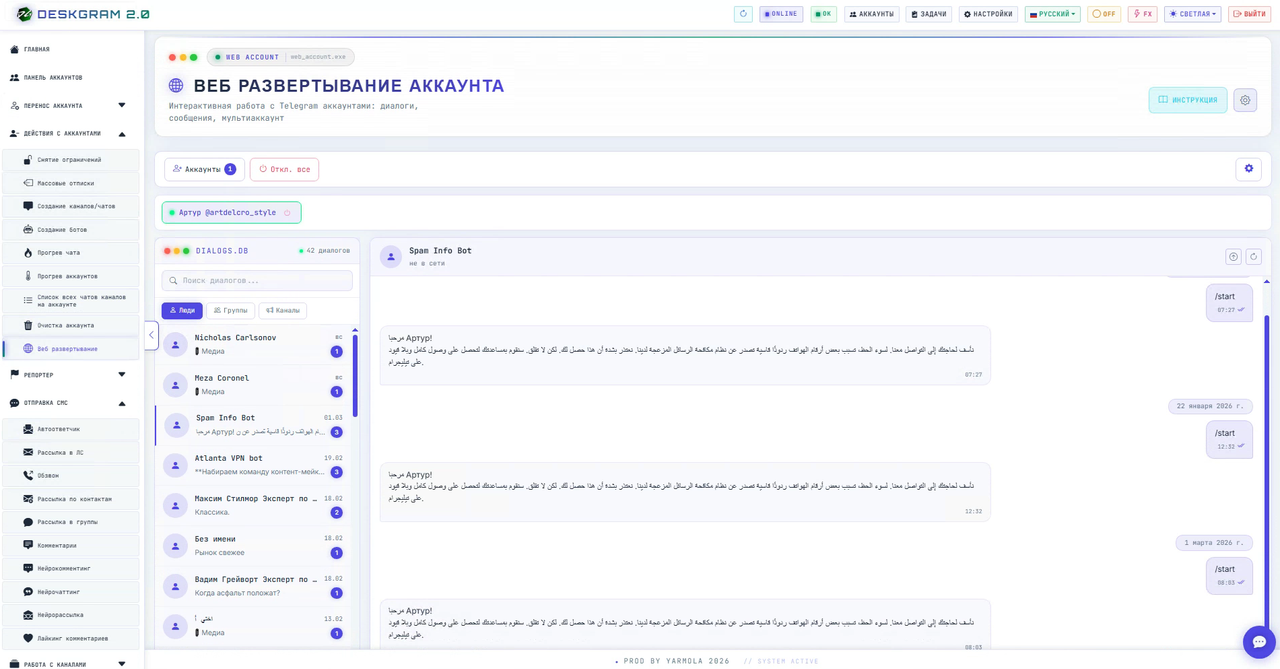Click the refresh icon in top bar

point(743,14)
